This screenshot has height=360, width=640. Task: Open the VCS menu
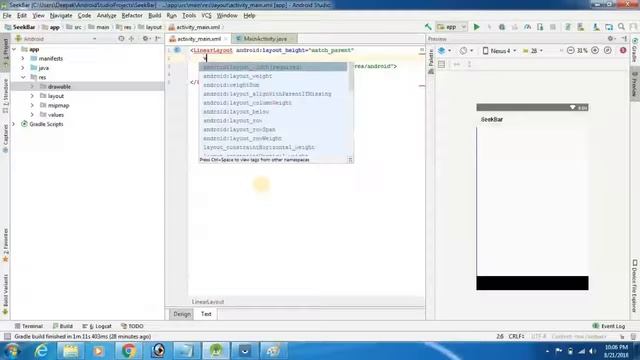pyautogui.click(x=207, y=16)
